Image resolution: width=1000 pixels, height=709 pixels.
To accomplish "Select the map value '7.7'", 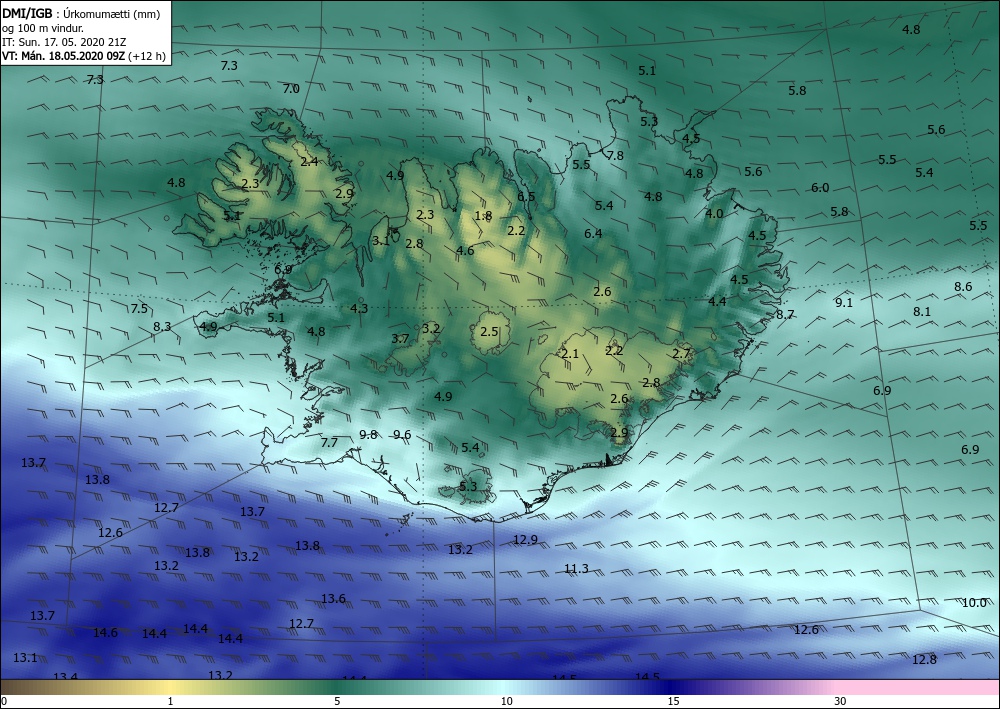I will 329,442.
